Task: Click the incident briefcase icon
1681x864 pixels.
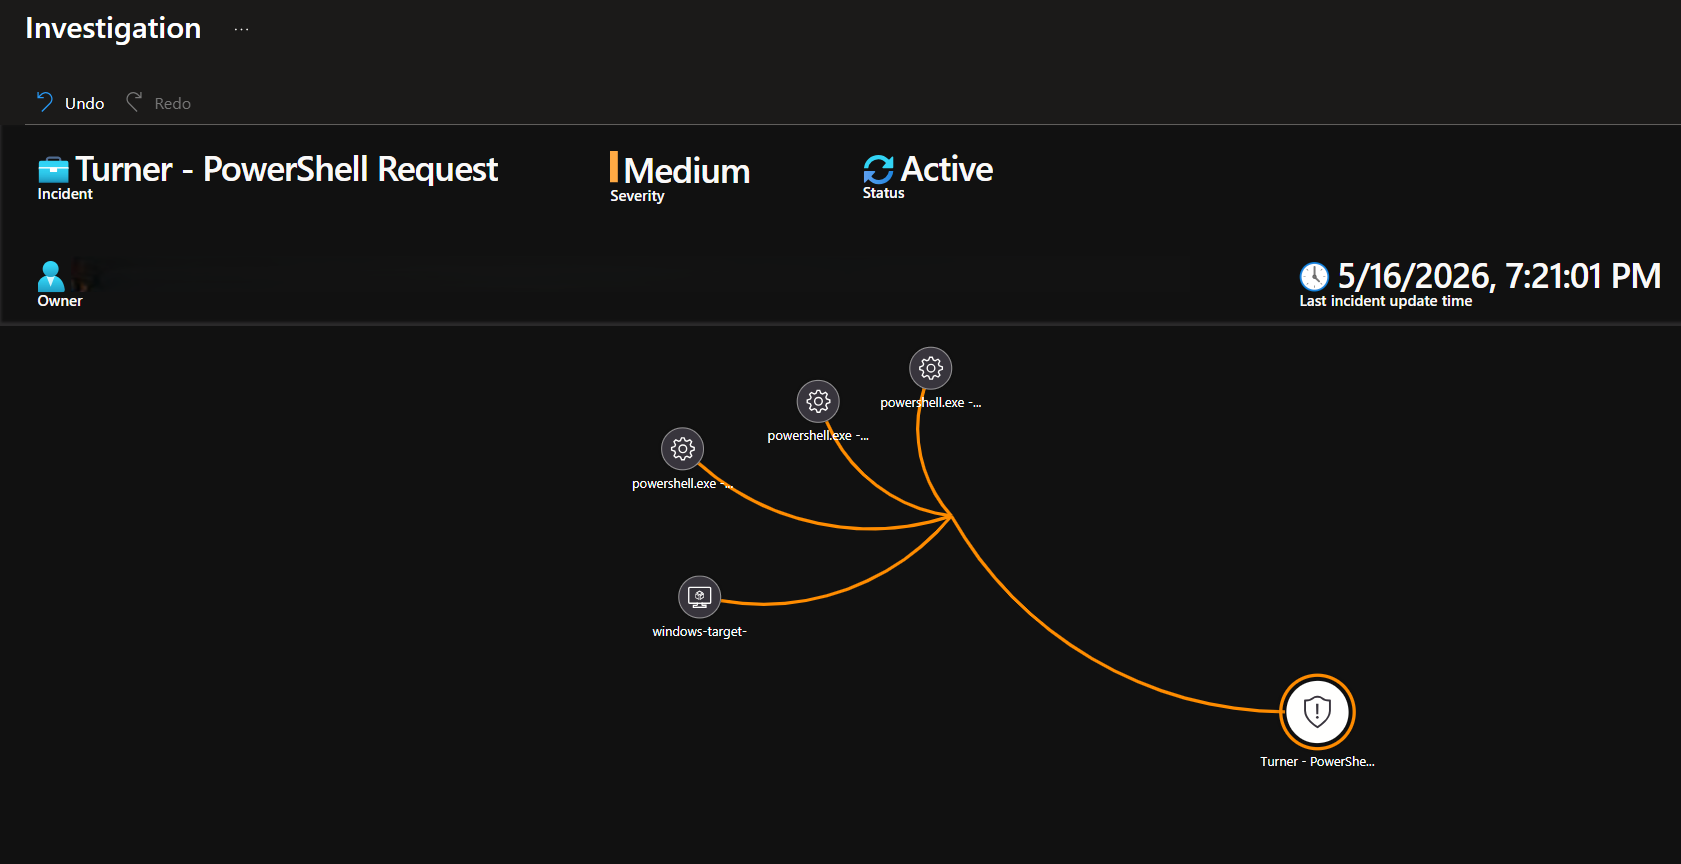Action: click(x=53, y=170)
